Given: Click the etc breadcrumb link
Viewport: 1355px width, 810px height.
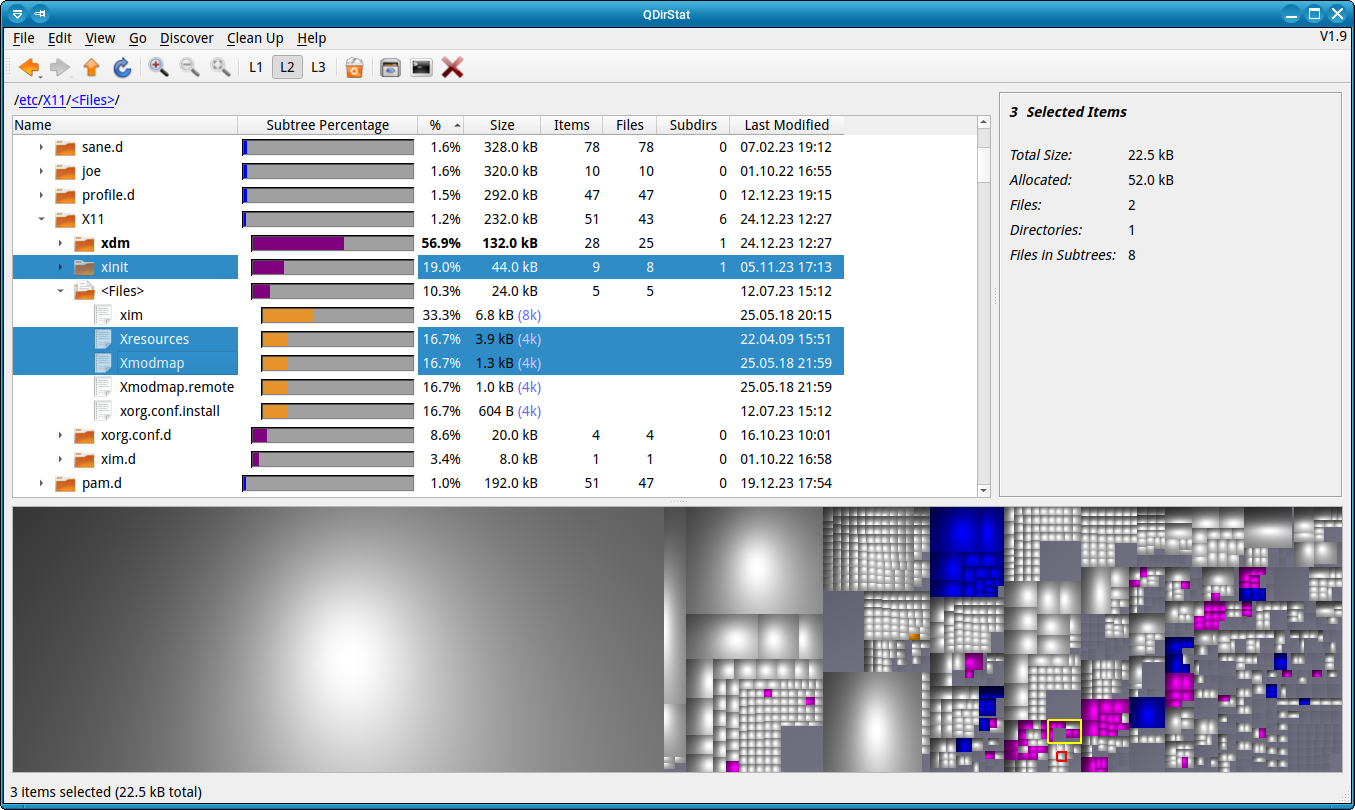Looking at the screenshot, I should point(28,100).
